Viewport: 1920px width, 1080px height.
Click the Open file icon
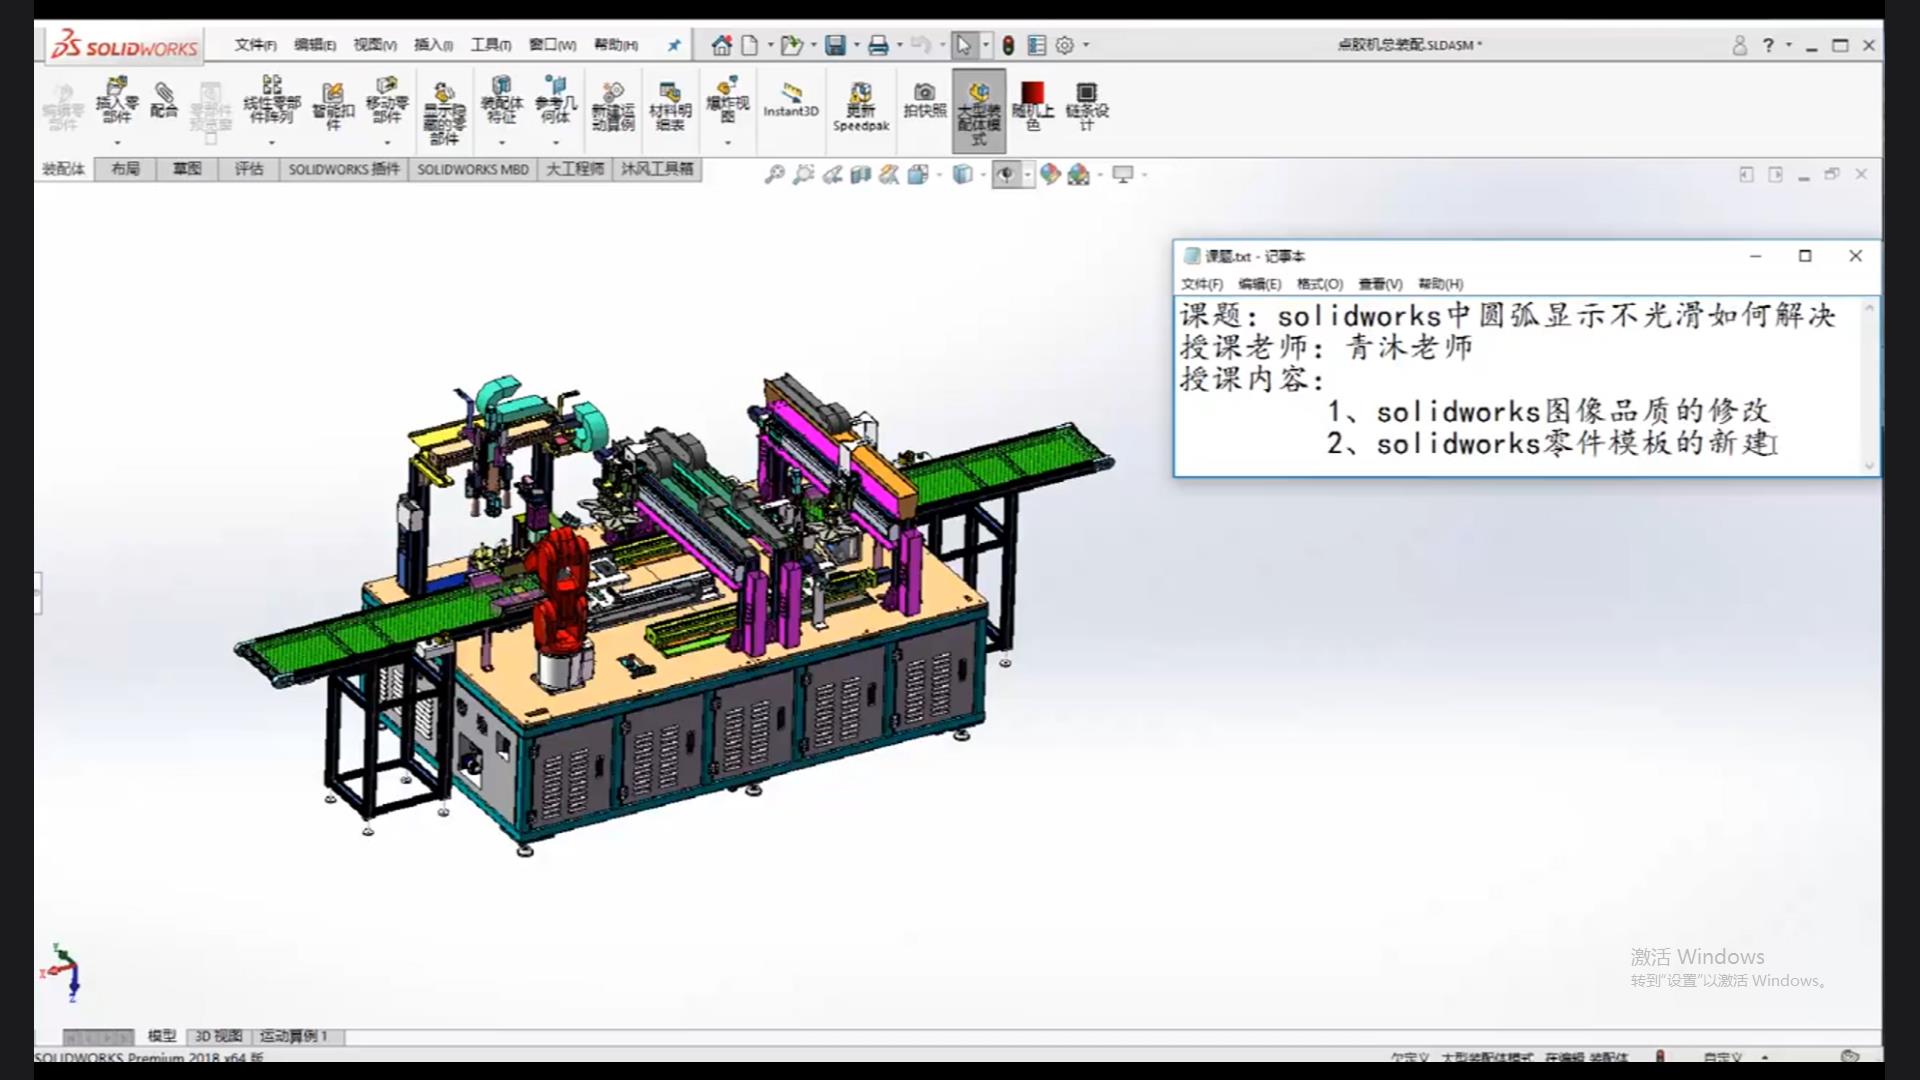[792, 45]
